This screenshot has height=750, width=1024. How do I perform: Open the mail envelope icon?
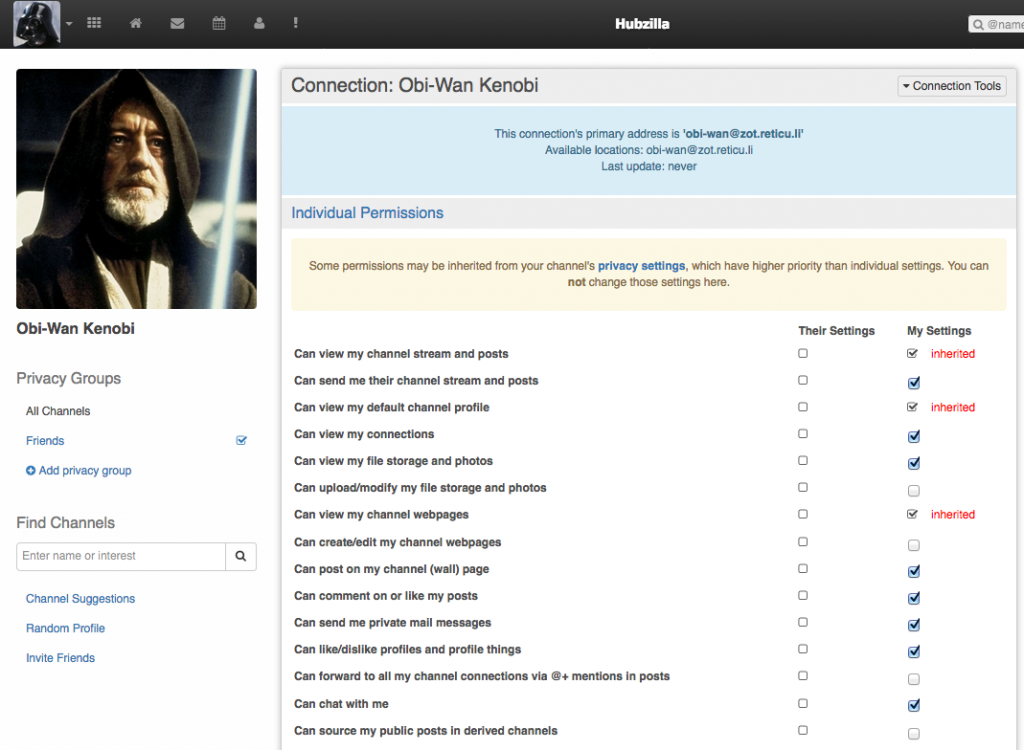(x=177, y=23)
